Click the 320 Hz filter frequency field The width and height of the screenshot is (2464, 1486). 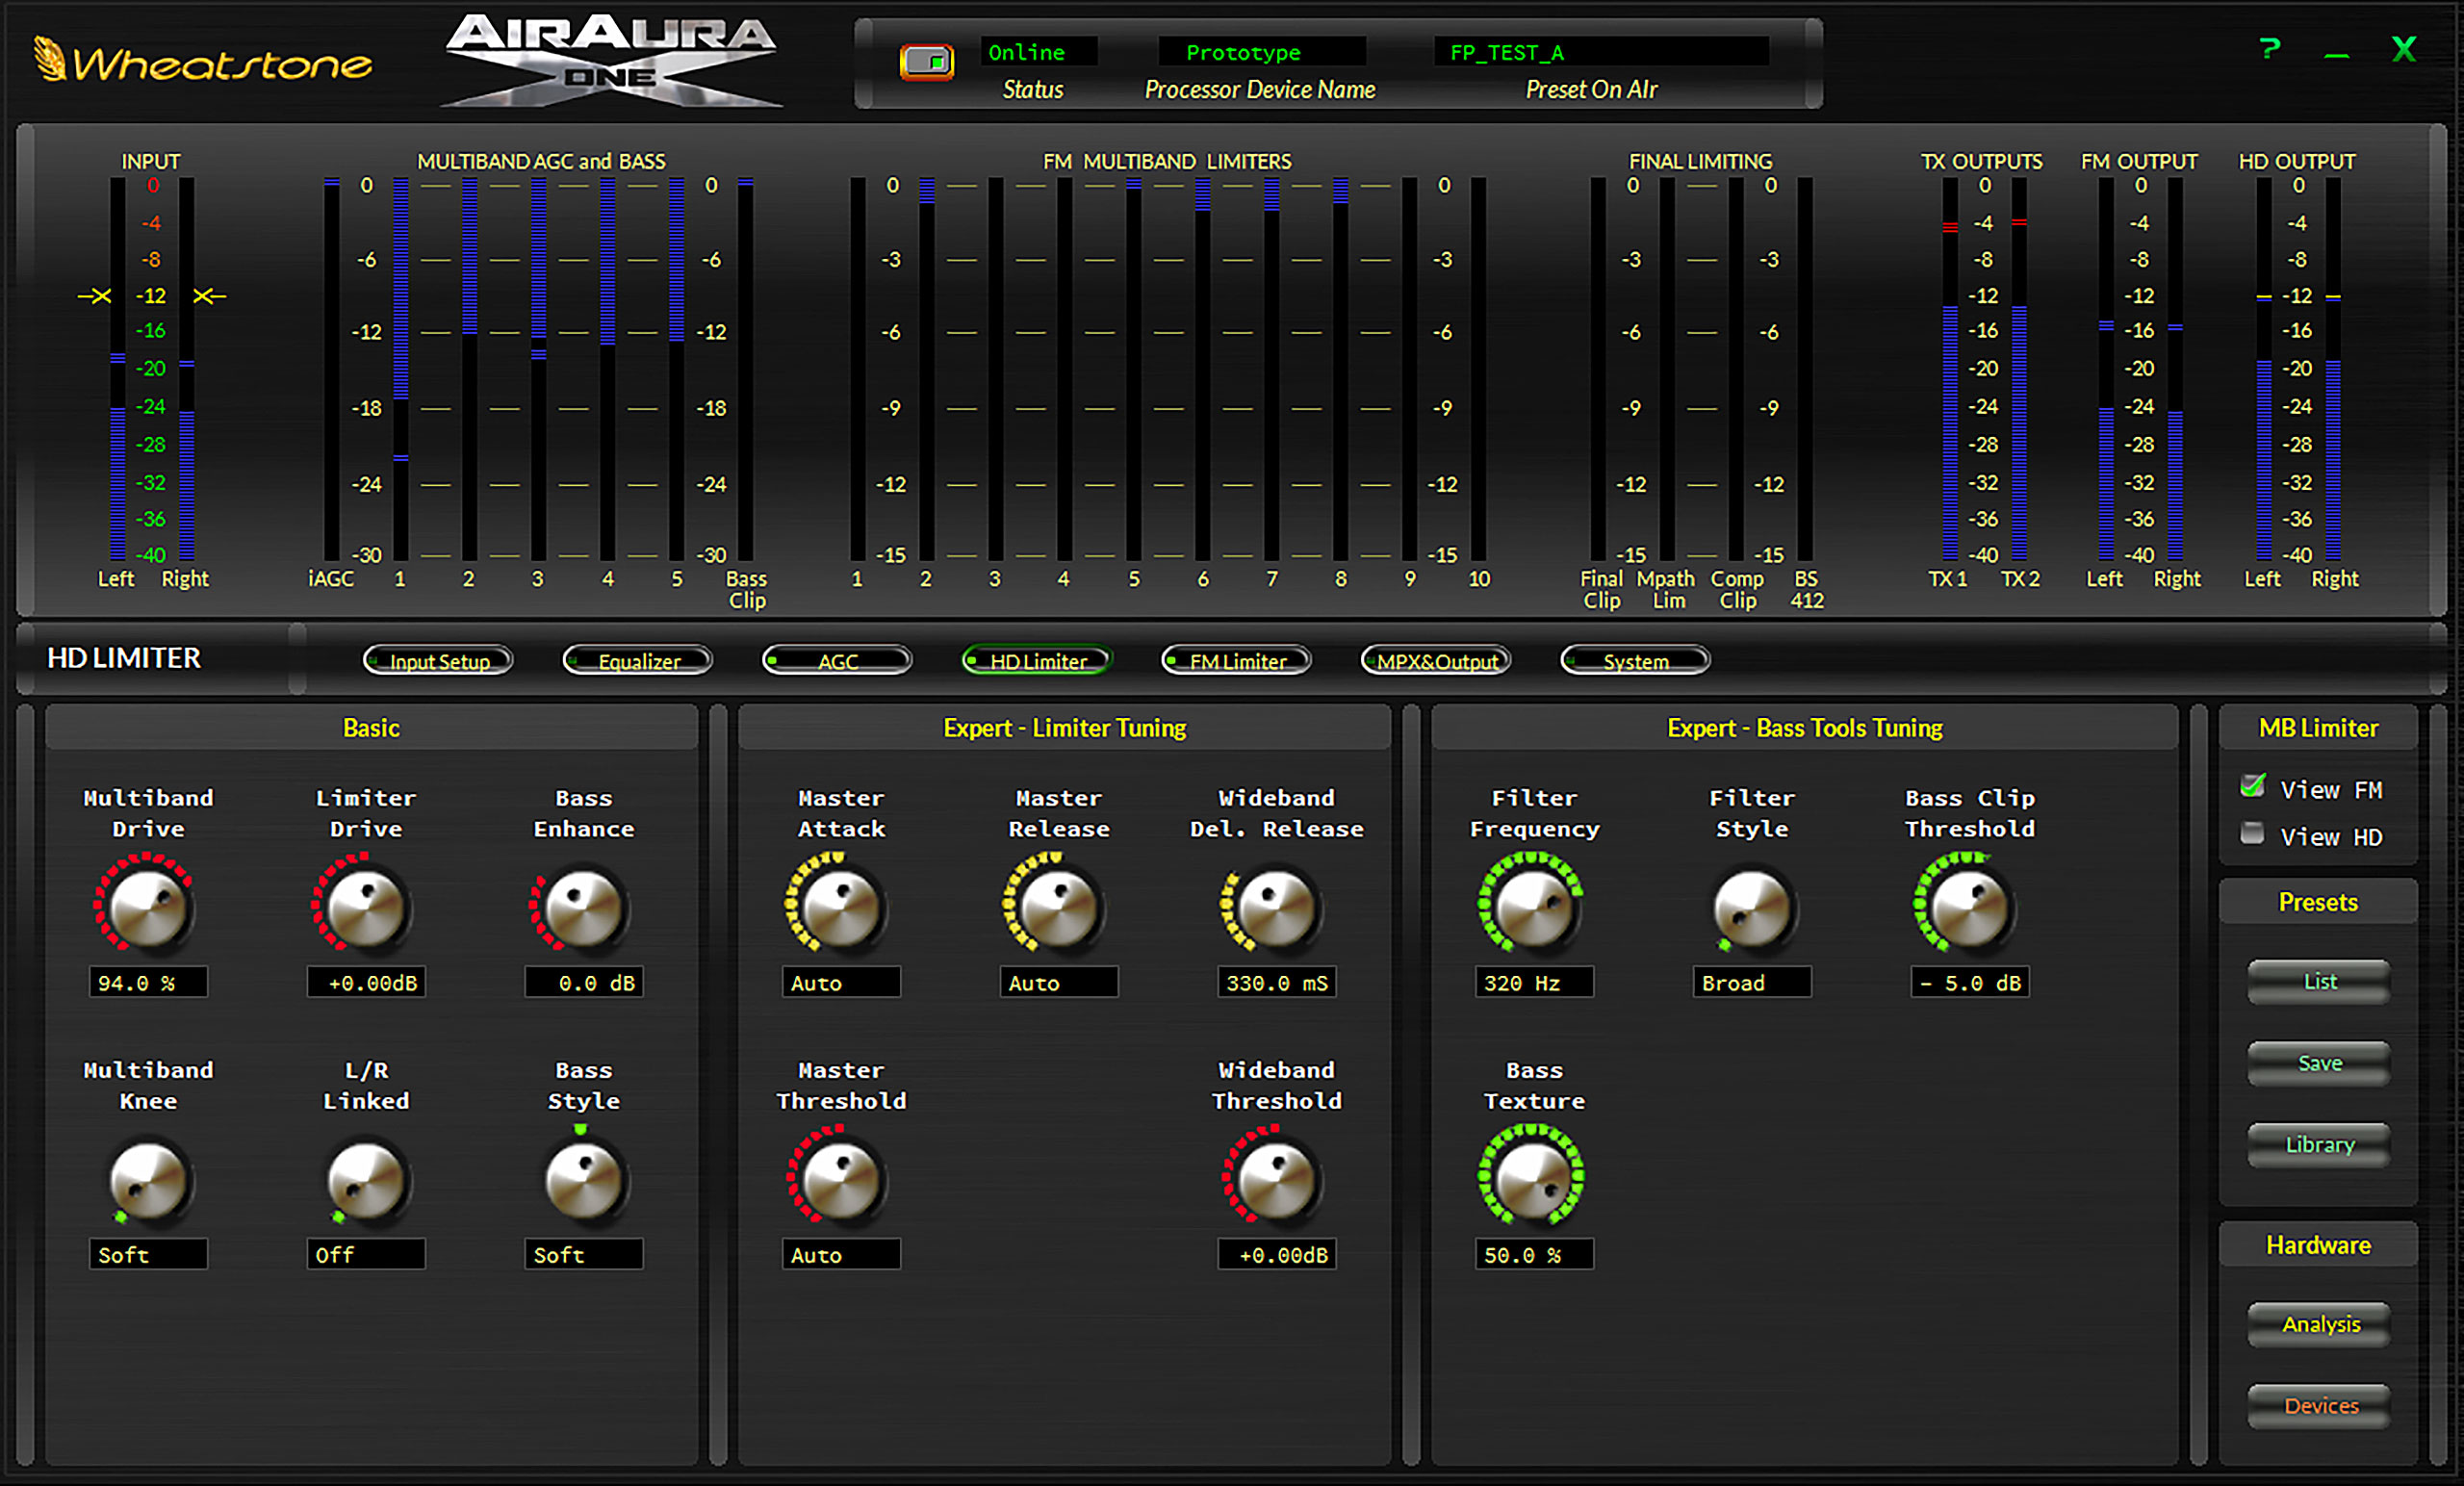pyautogui.click(x=1534, y=982)
